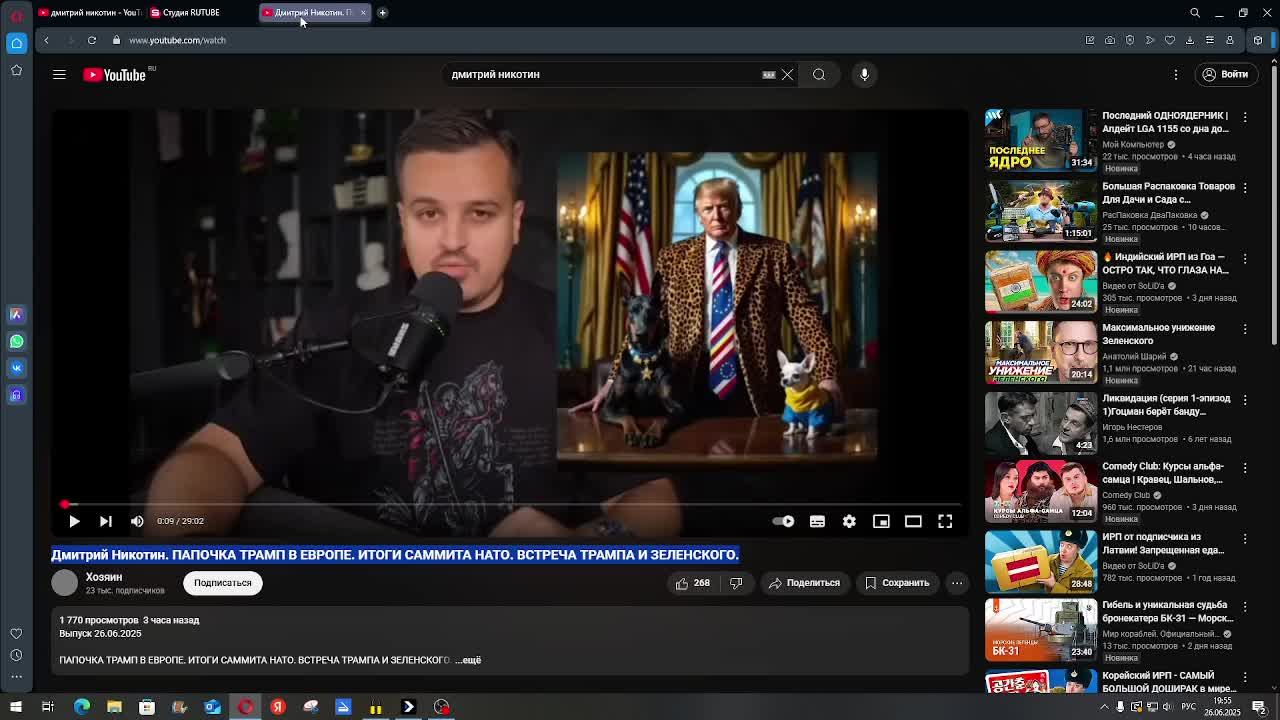Switch to the Студия RUTUBE tab
Image resolution: width=1280 pixels, height=720 pixels.
point(190,12)
